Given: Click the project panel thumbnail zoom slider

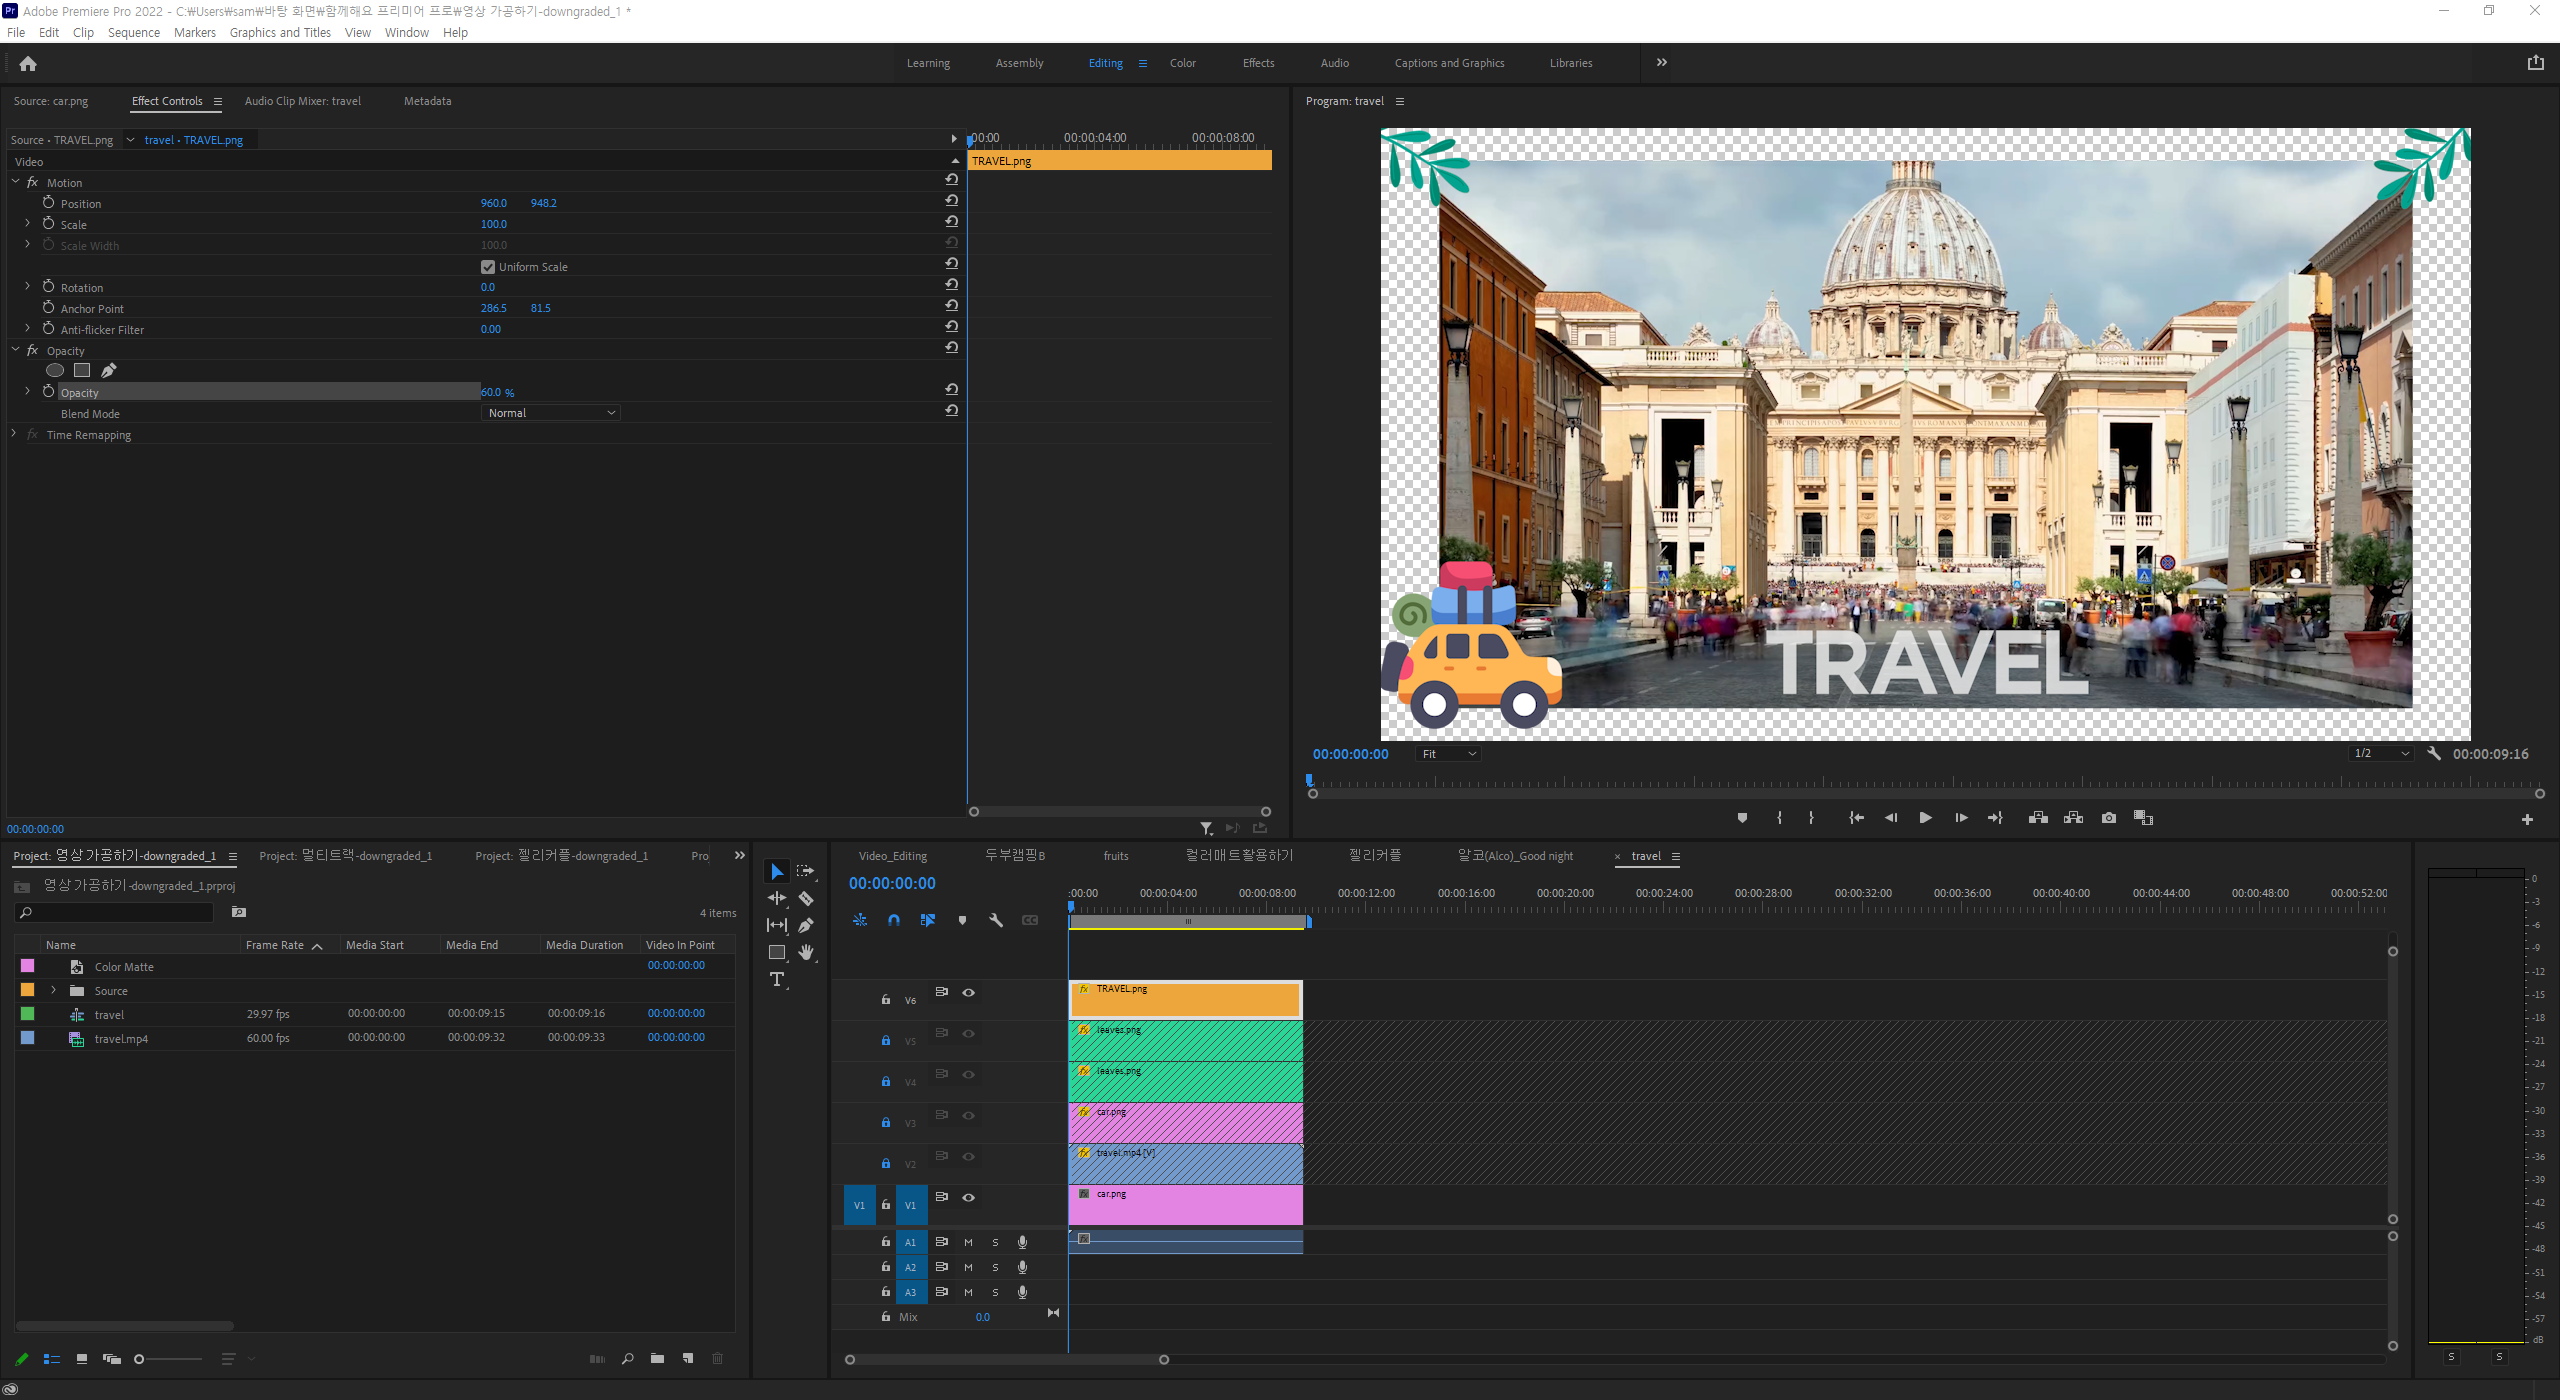Looking at the screenshot, I should (140, 1358).
